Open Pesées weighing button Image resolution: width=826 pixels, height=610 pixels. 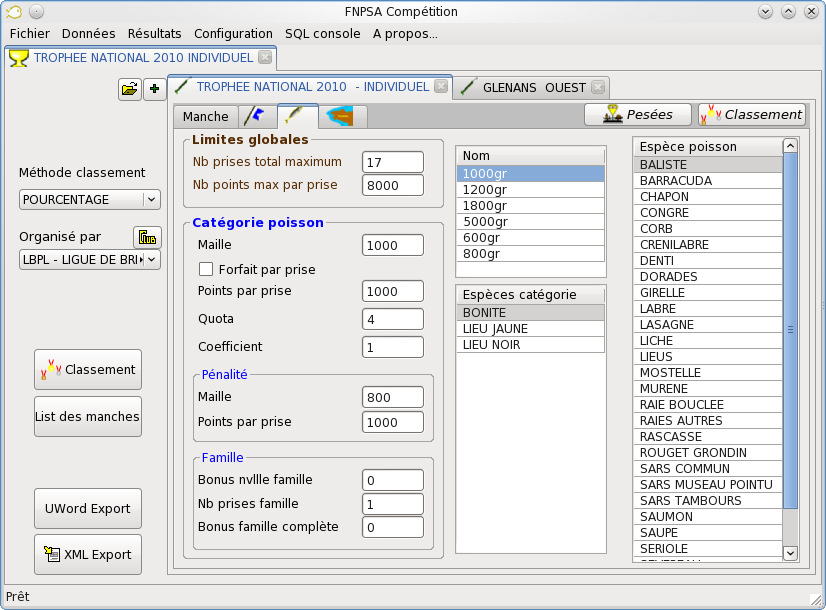pos(638,114)
